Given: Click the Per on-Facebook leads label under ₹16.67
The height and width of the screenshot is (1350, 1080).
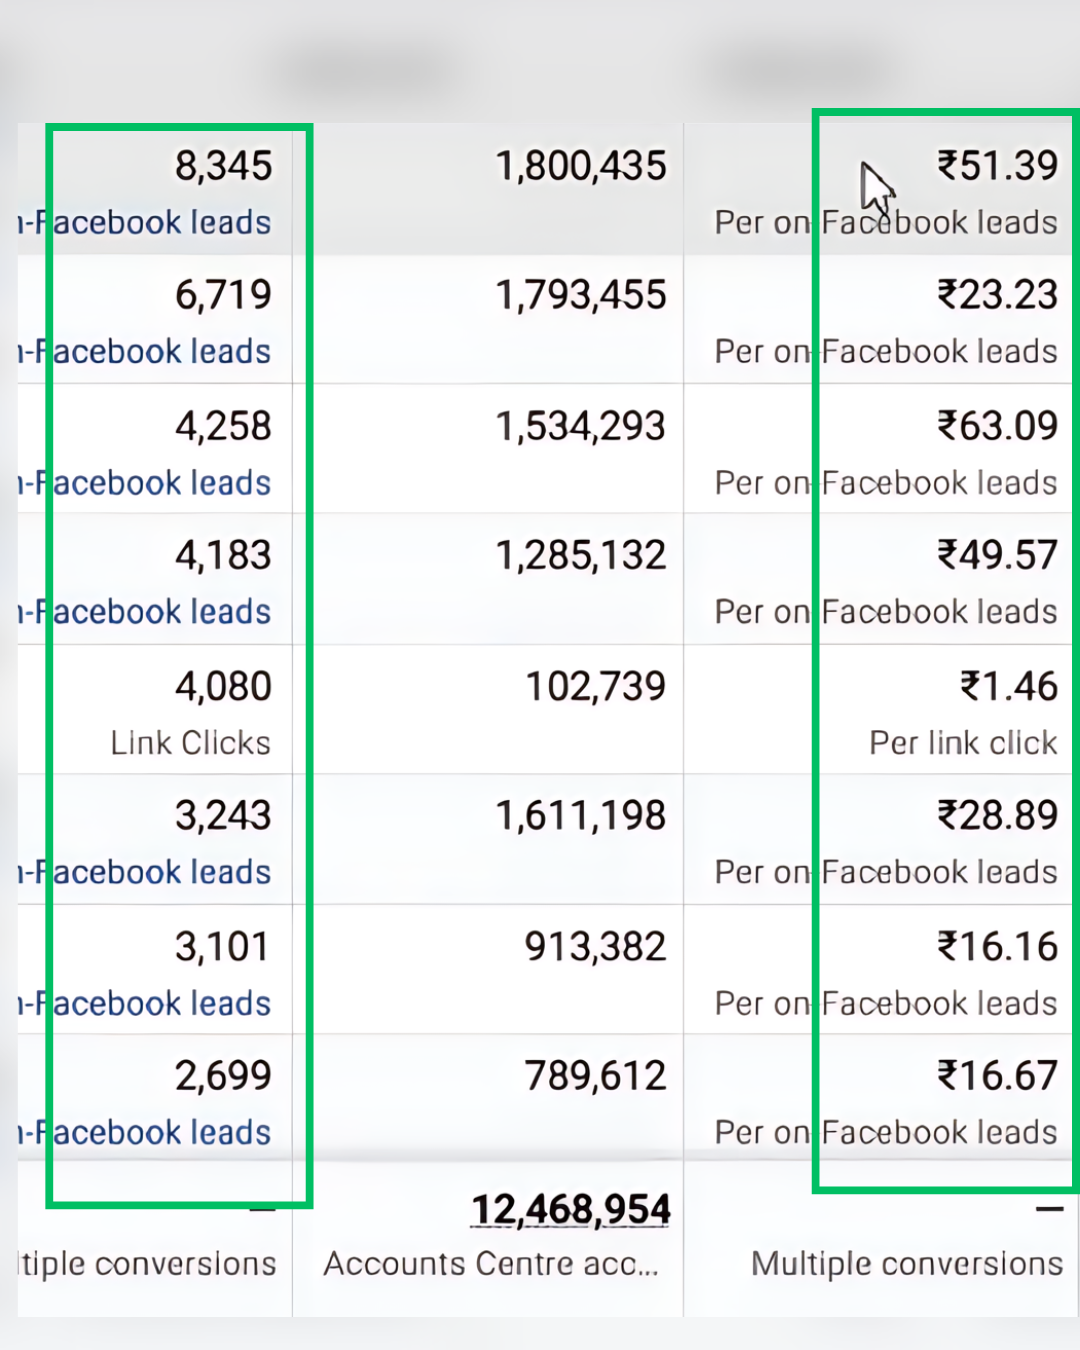Looking at the screenshot, I should click(x=886, y=1132).
